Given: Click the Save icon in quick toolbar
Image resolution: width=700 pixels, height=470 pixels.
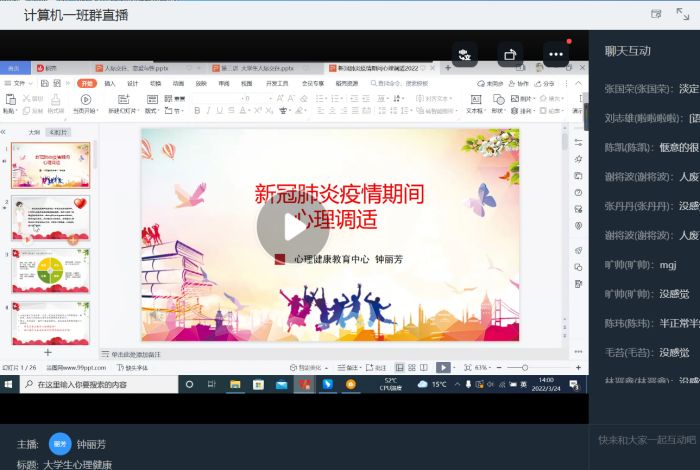Looking at the screenshot, I should tap(44, 83).
